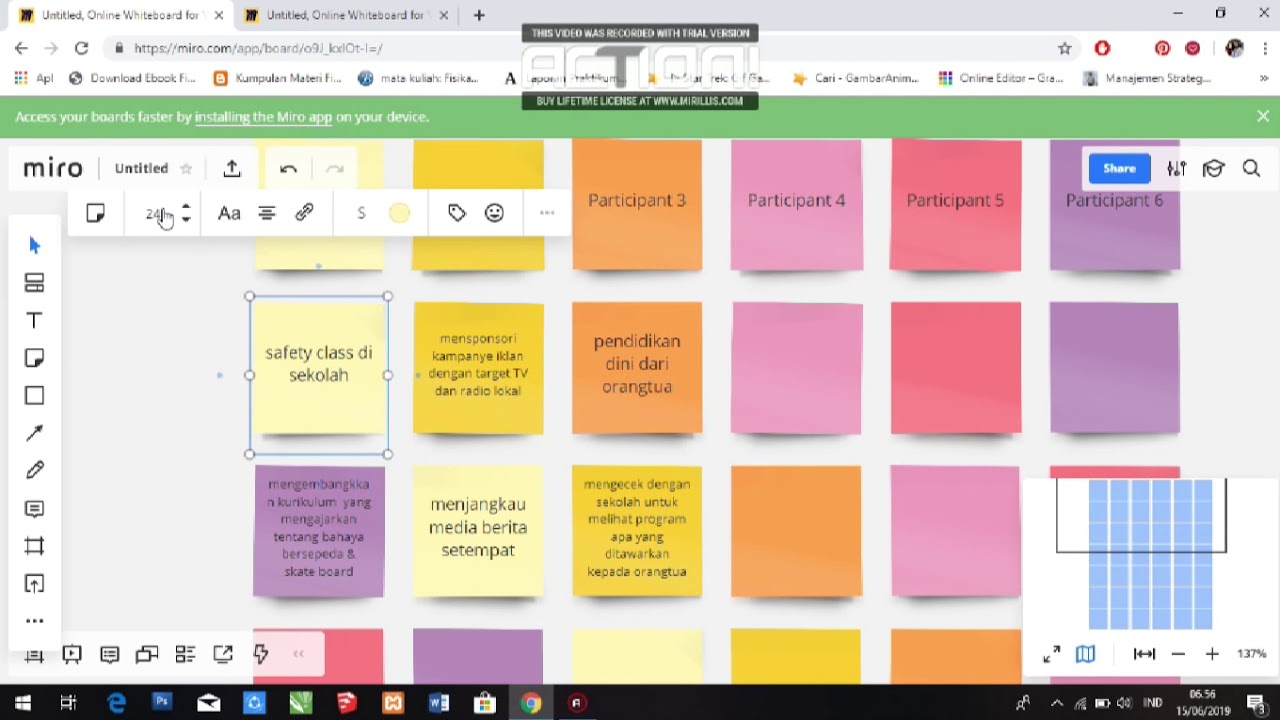Open the lightning activity icon
Viewport: 1280px width, 720px height.
pyautogui.click(x=261, y=654)
